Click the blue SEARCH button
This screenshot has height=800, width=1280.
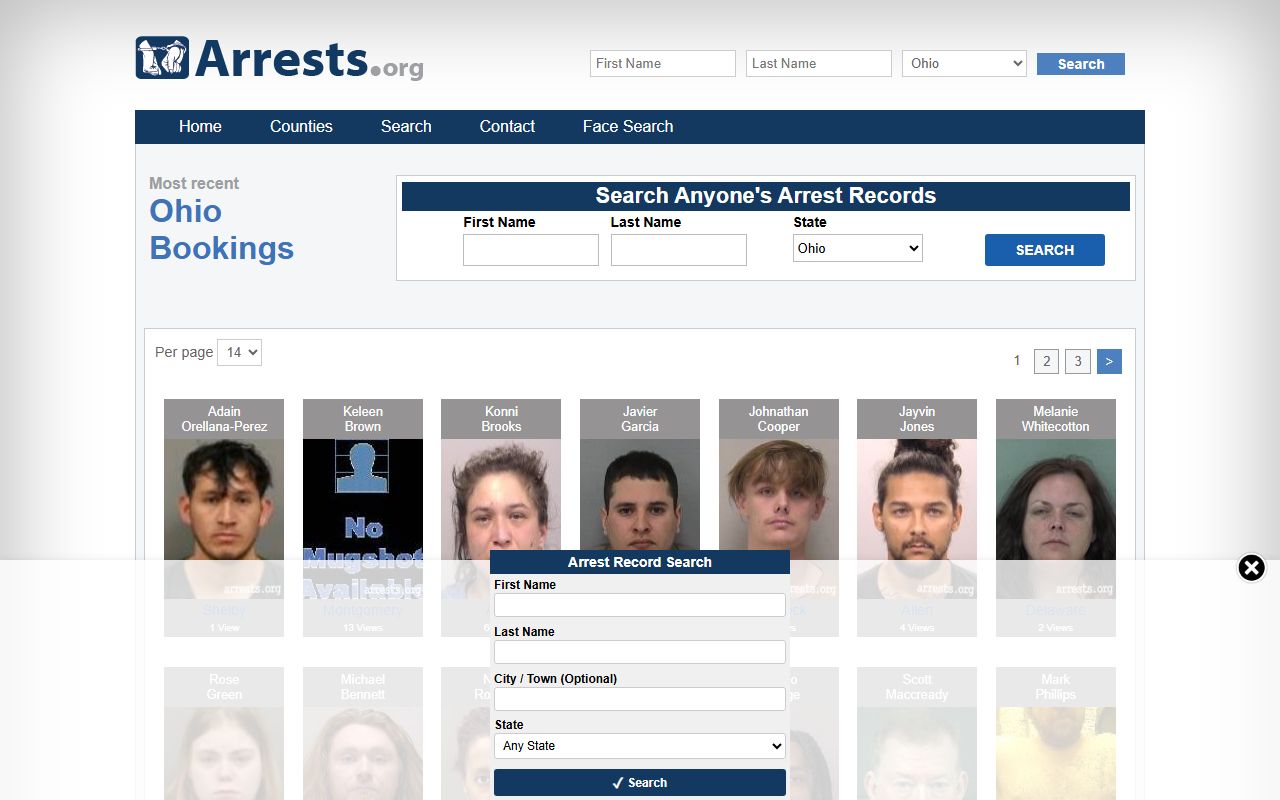pos(1045,250)
